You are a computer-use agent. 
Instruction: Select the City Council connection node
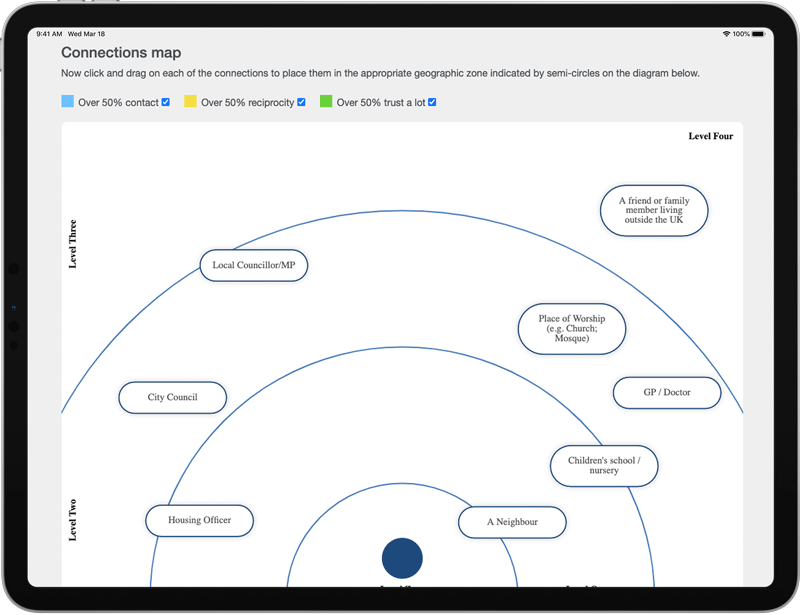(172, 398)
